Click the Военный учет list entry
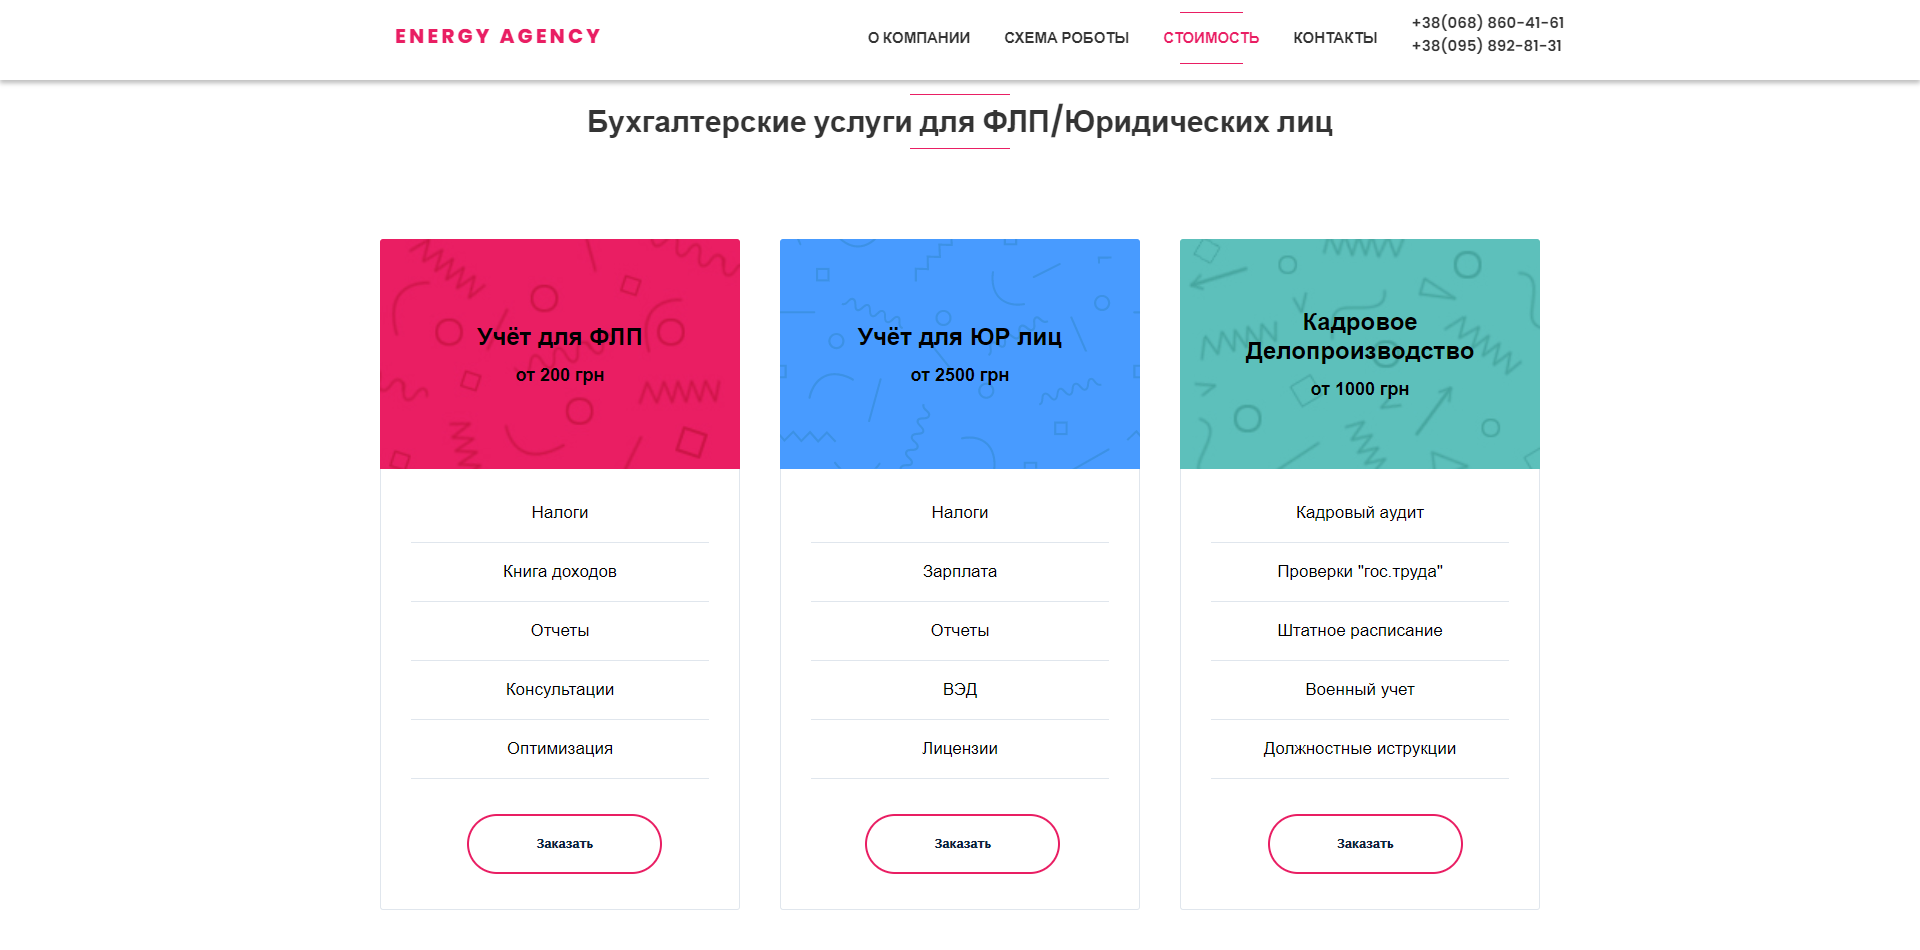 [1360, 690]
